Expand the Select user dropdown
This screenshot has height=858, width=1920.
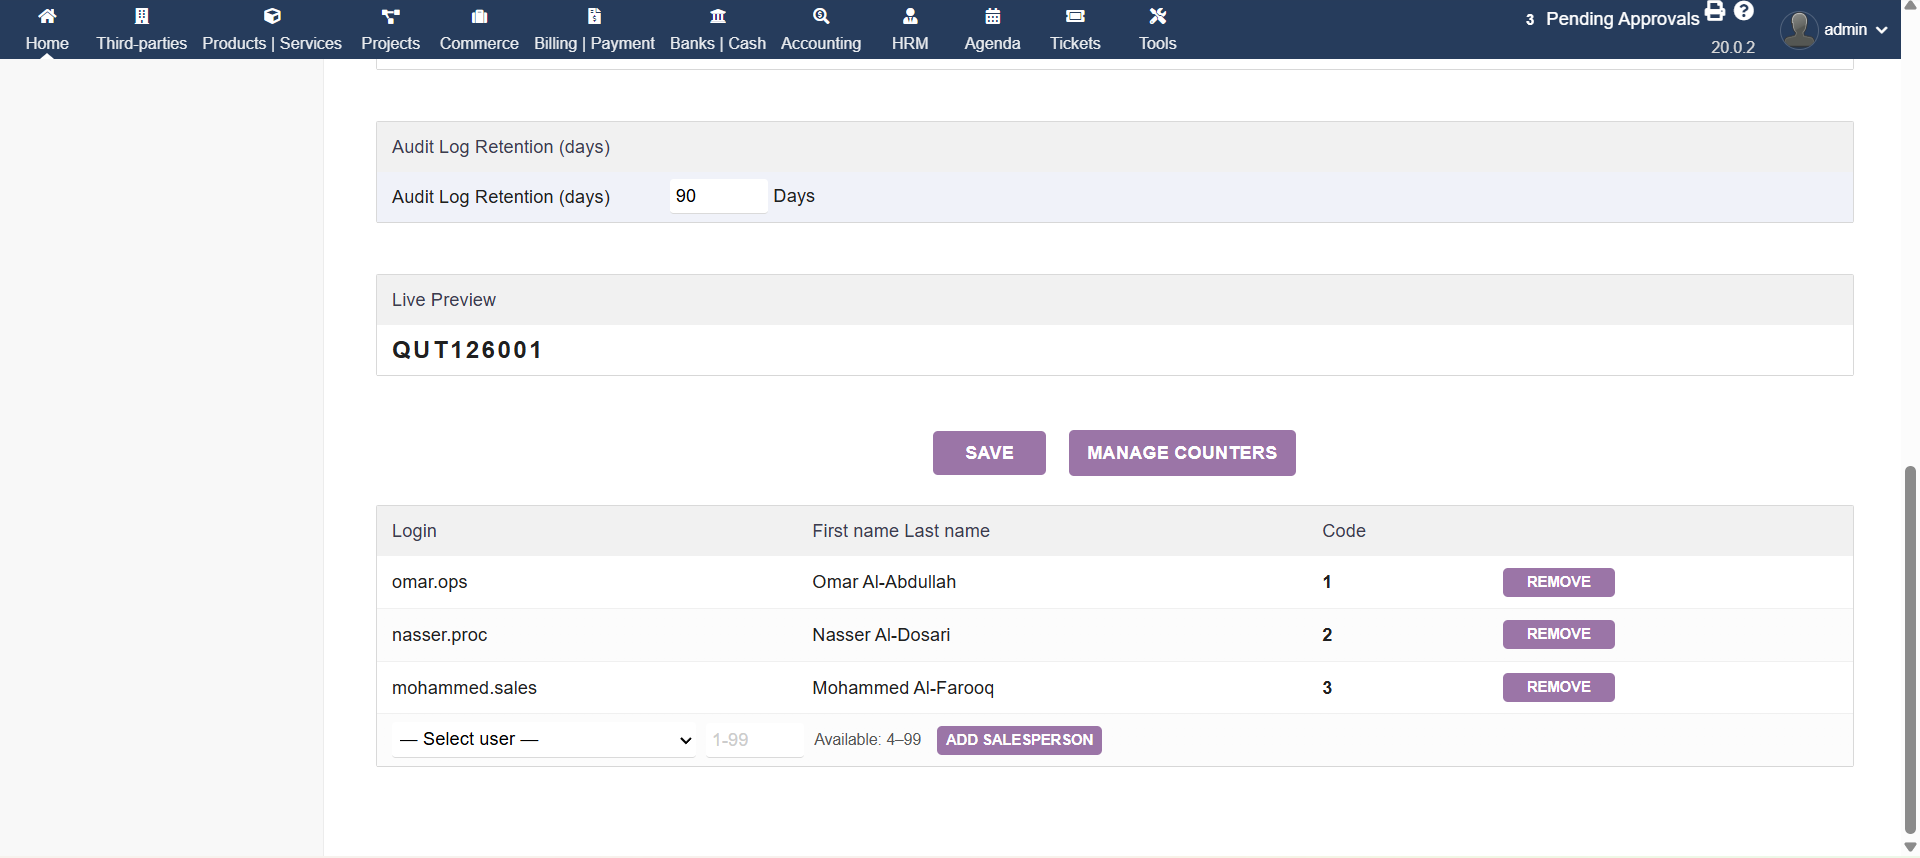coord(544,740)
